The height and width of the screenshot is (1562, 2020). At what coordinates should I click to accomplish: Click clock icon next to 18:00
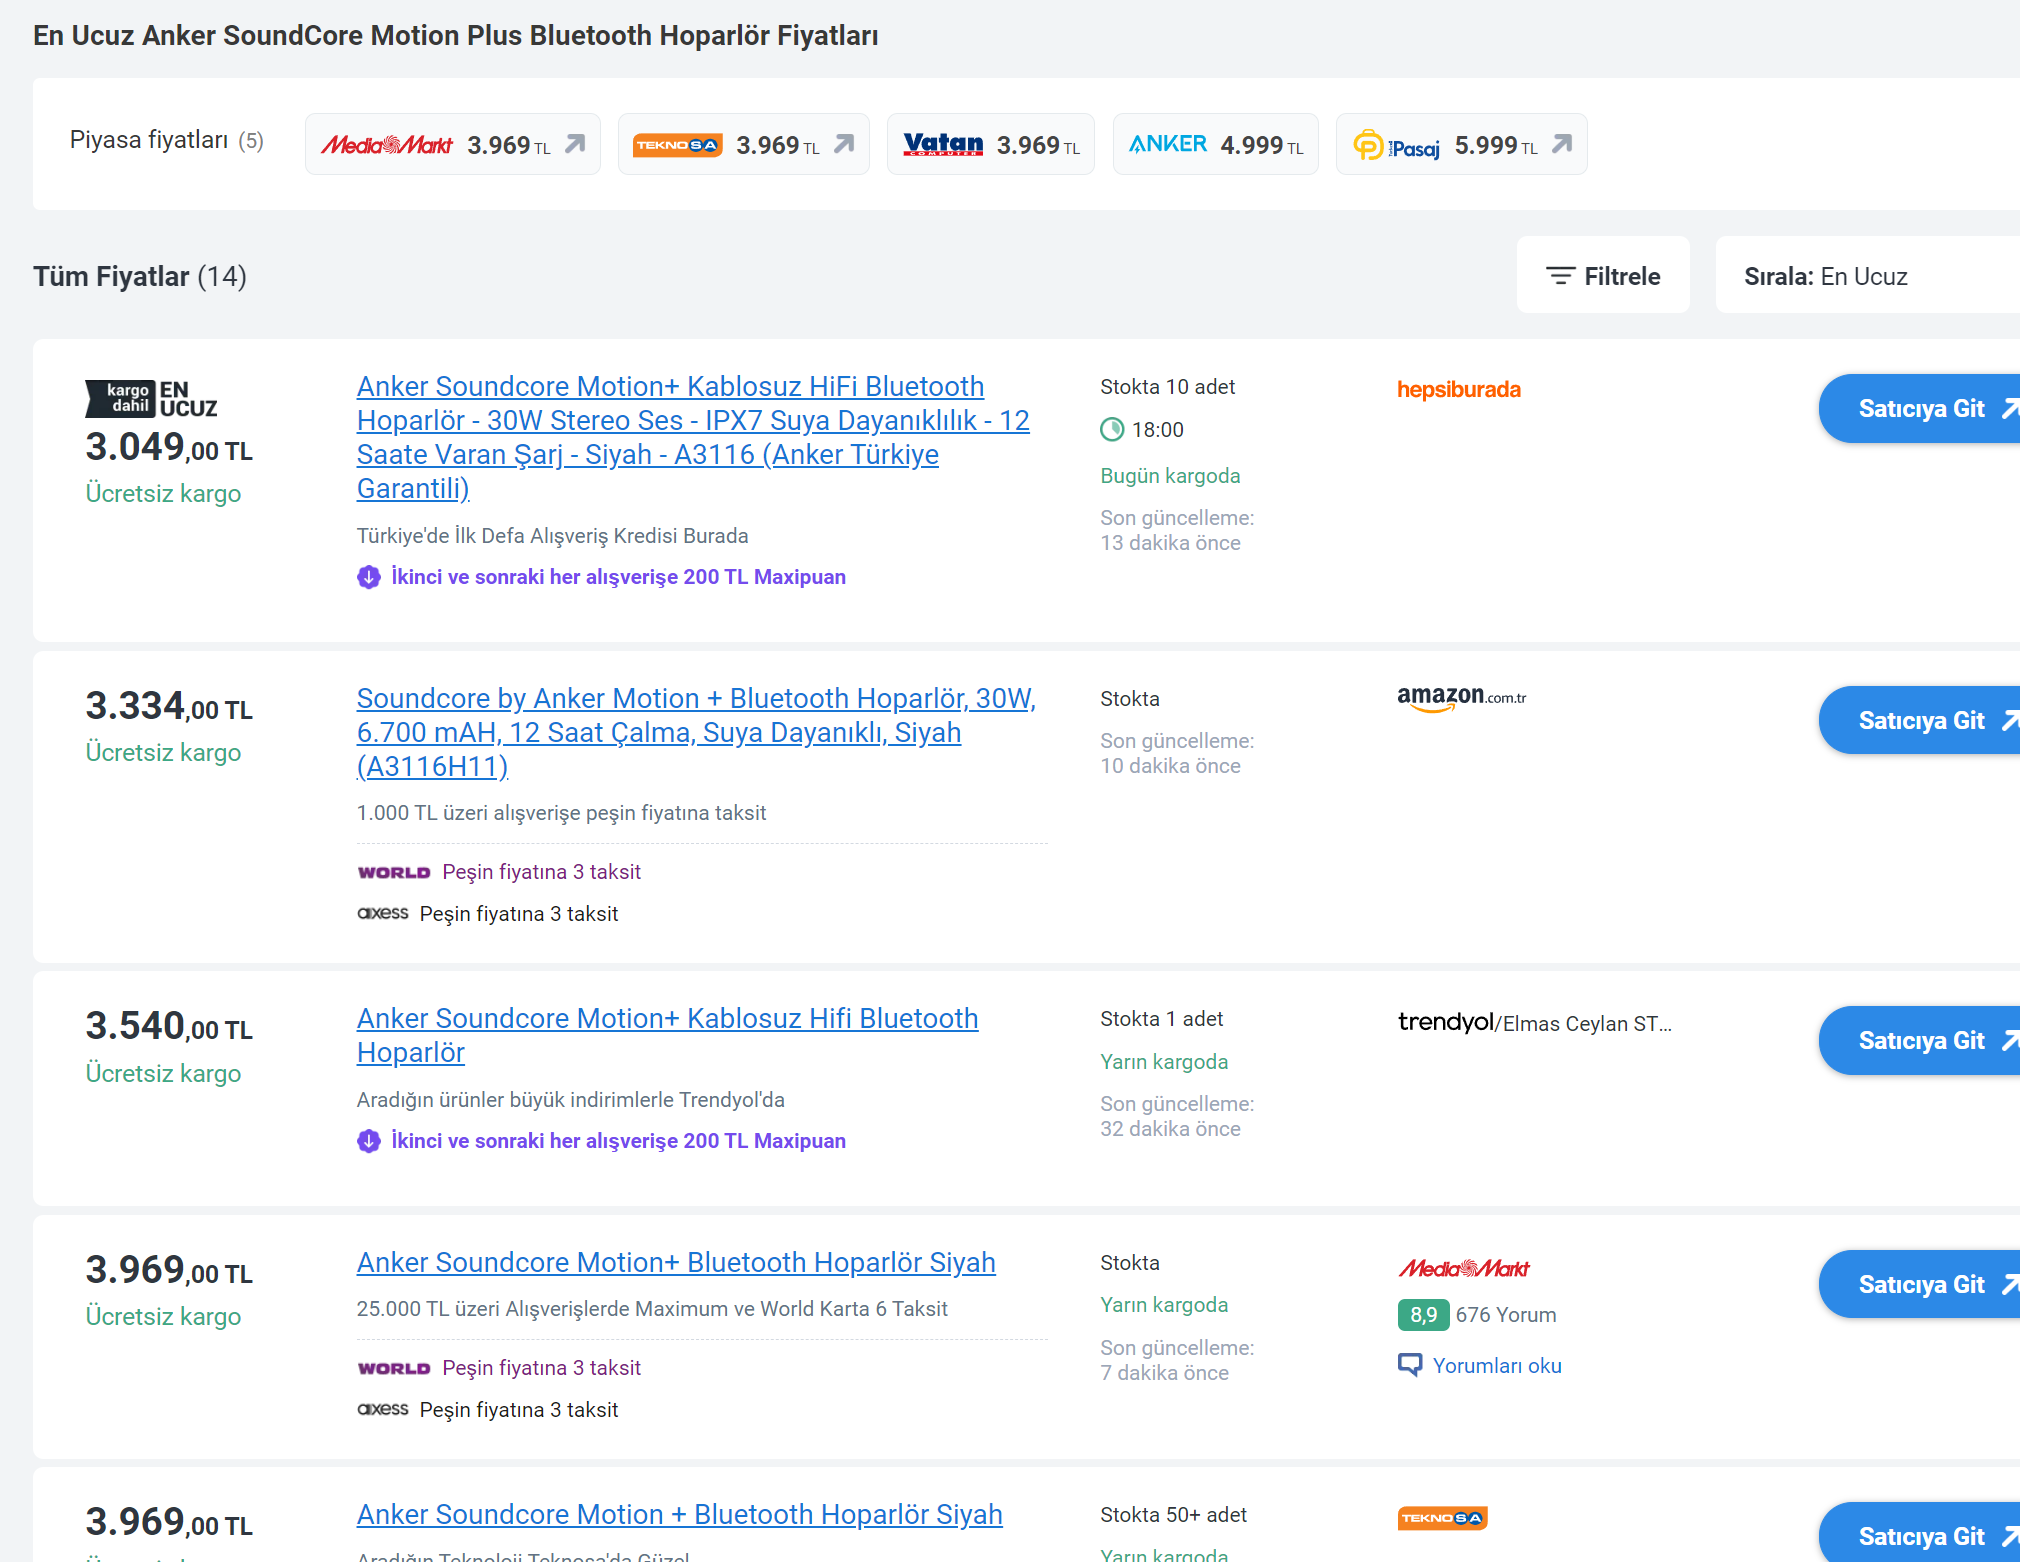pos(1112,430)
